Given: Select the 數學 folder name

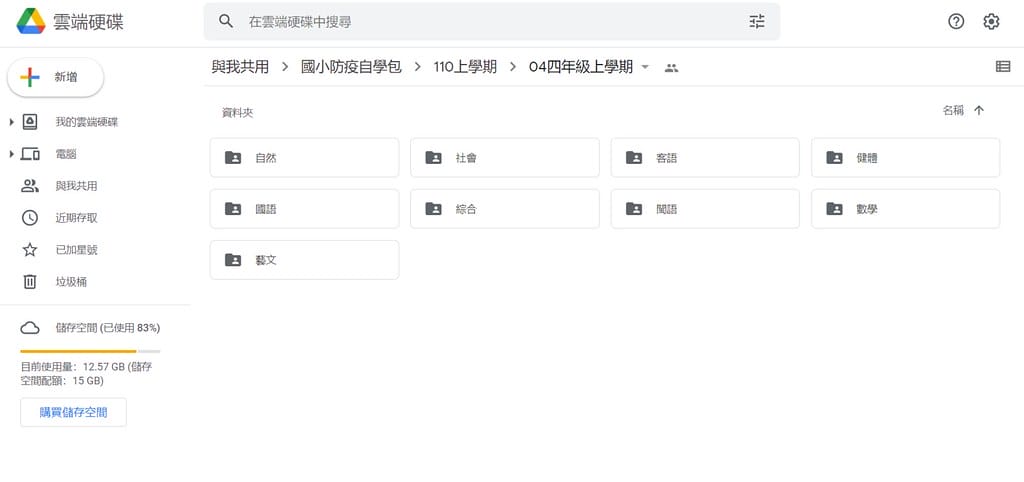Looking at the screenshot, I should pos(867,209).
